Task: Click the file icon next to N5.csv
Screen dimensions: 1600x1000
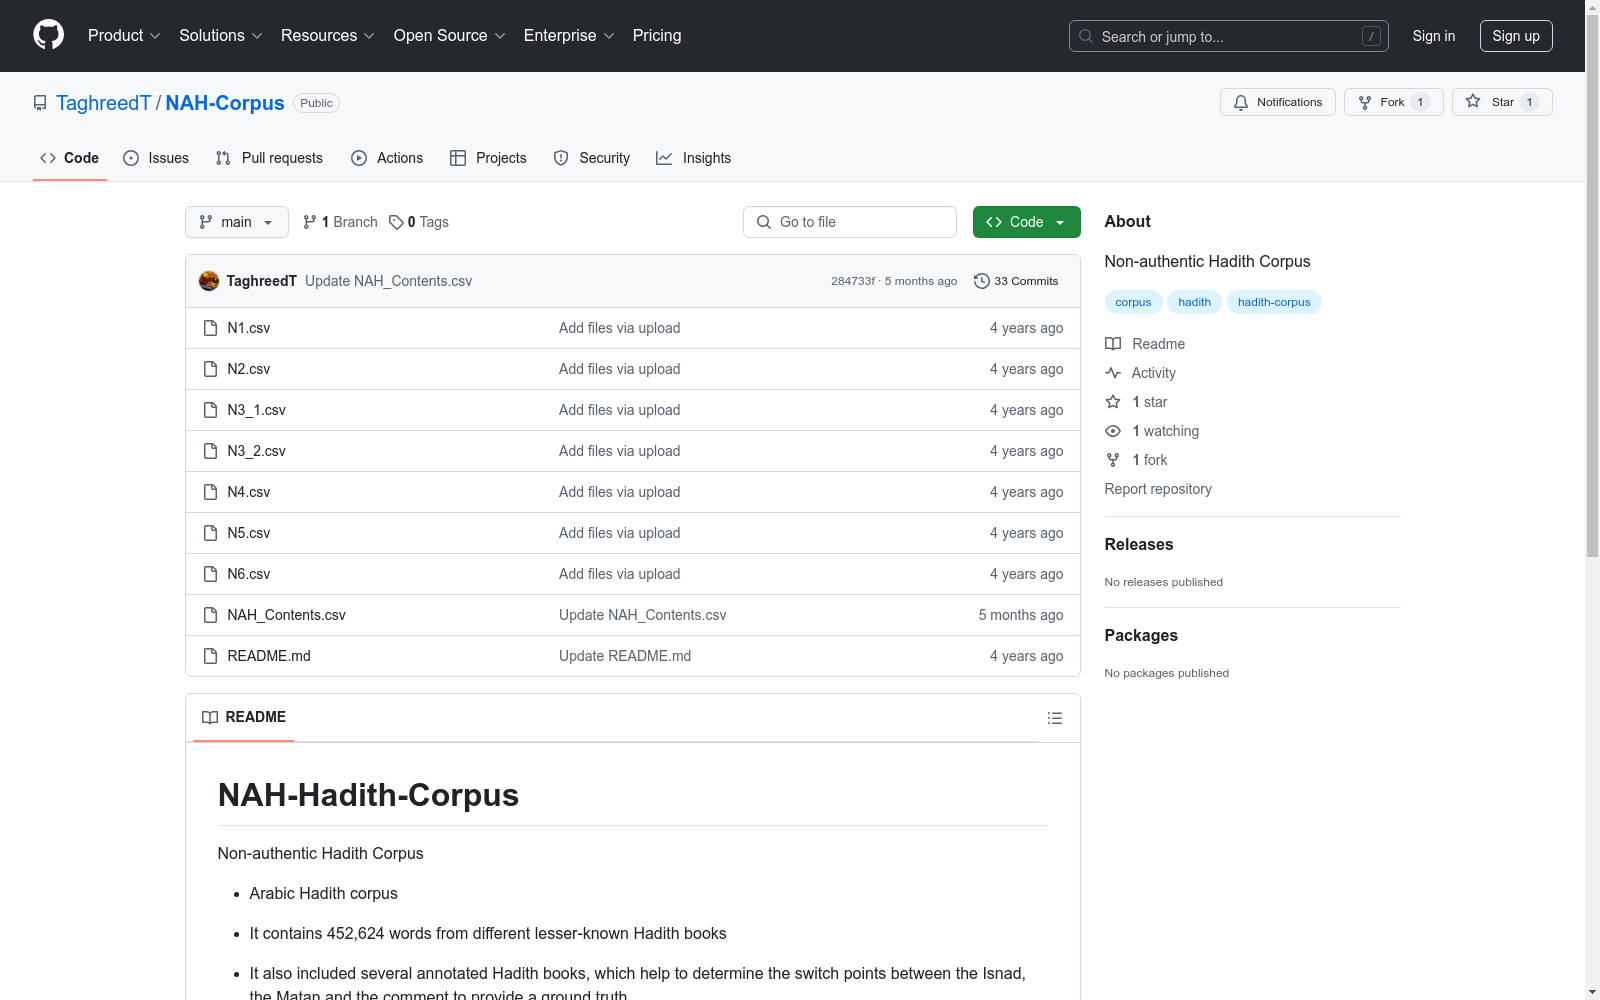Action: pos(210,533)
